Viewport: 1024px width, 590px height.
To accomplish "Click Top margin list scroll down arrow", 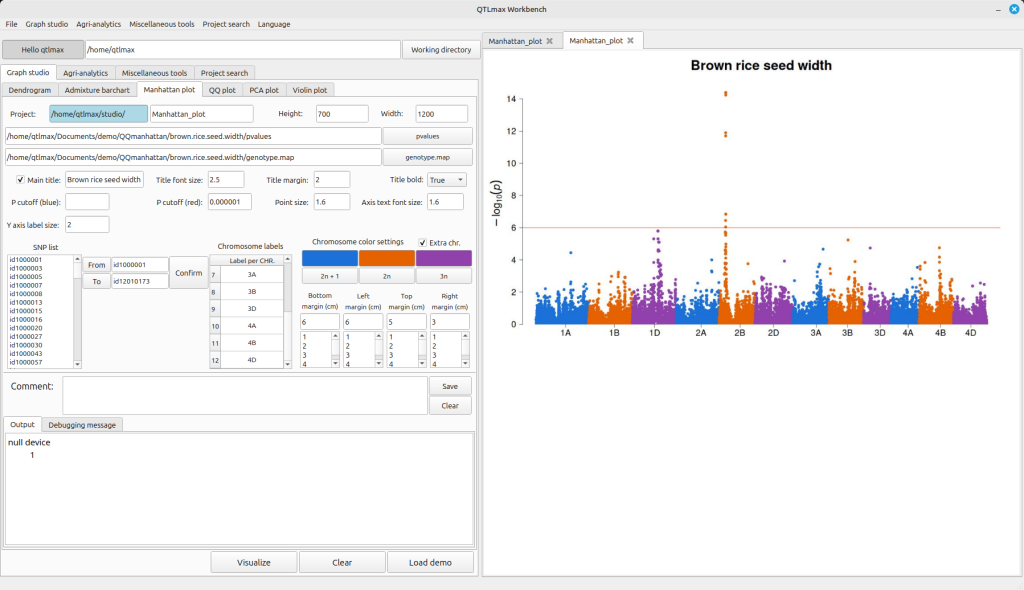I will 421,364.
